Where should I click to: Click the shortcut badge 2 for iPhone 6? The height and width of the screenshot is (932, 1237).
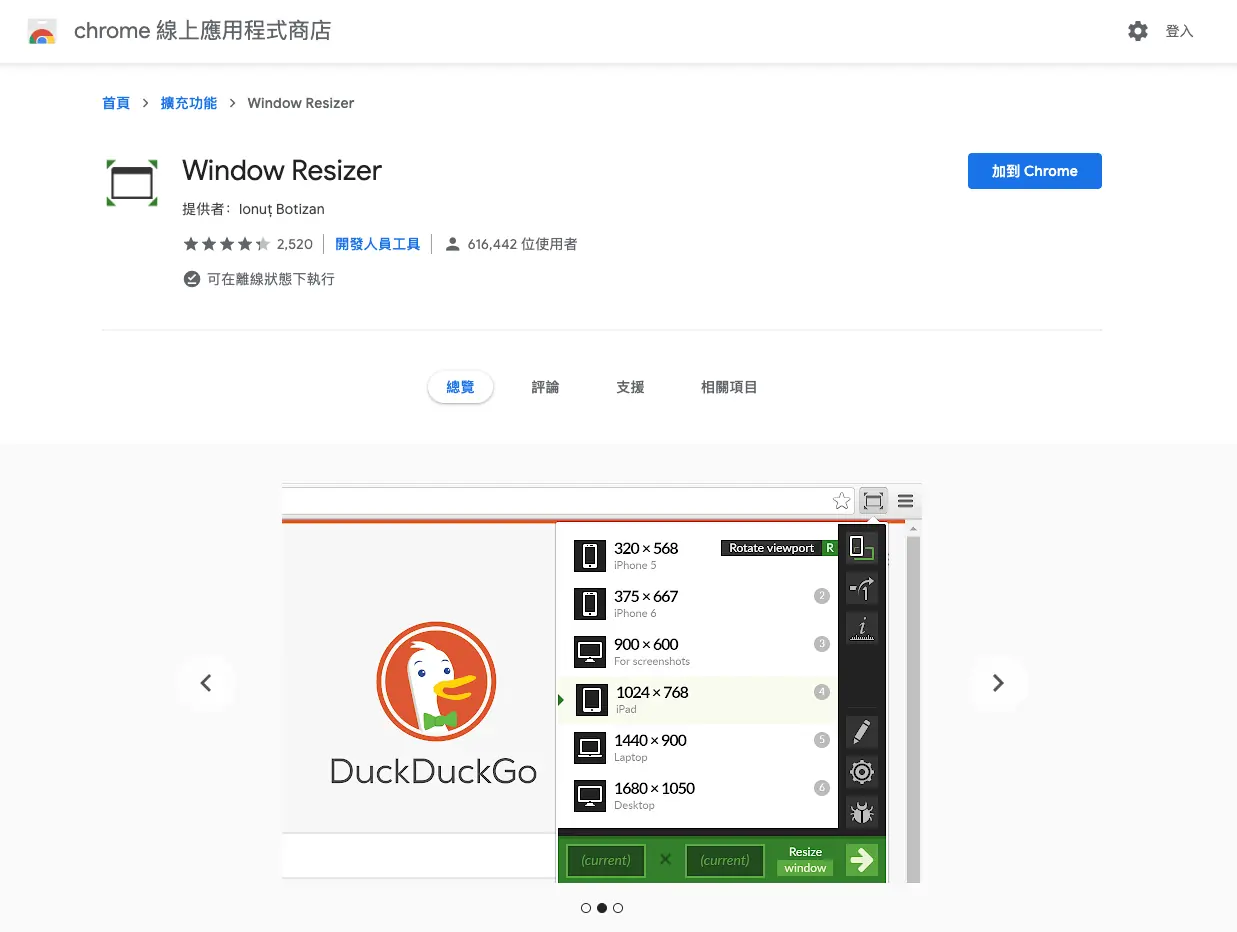pos(822,596)
